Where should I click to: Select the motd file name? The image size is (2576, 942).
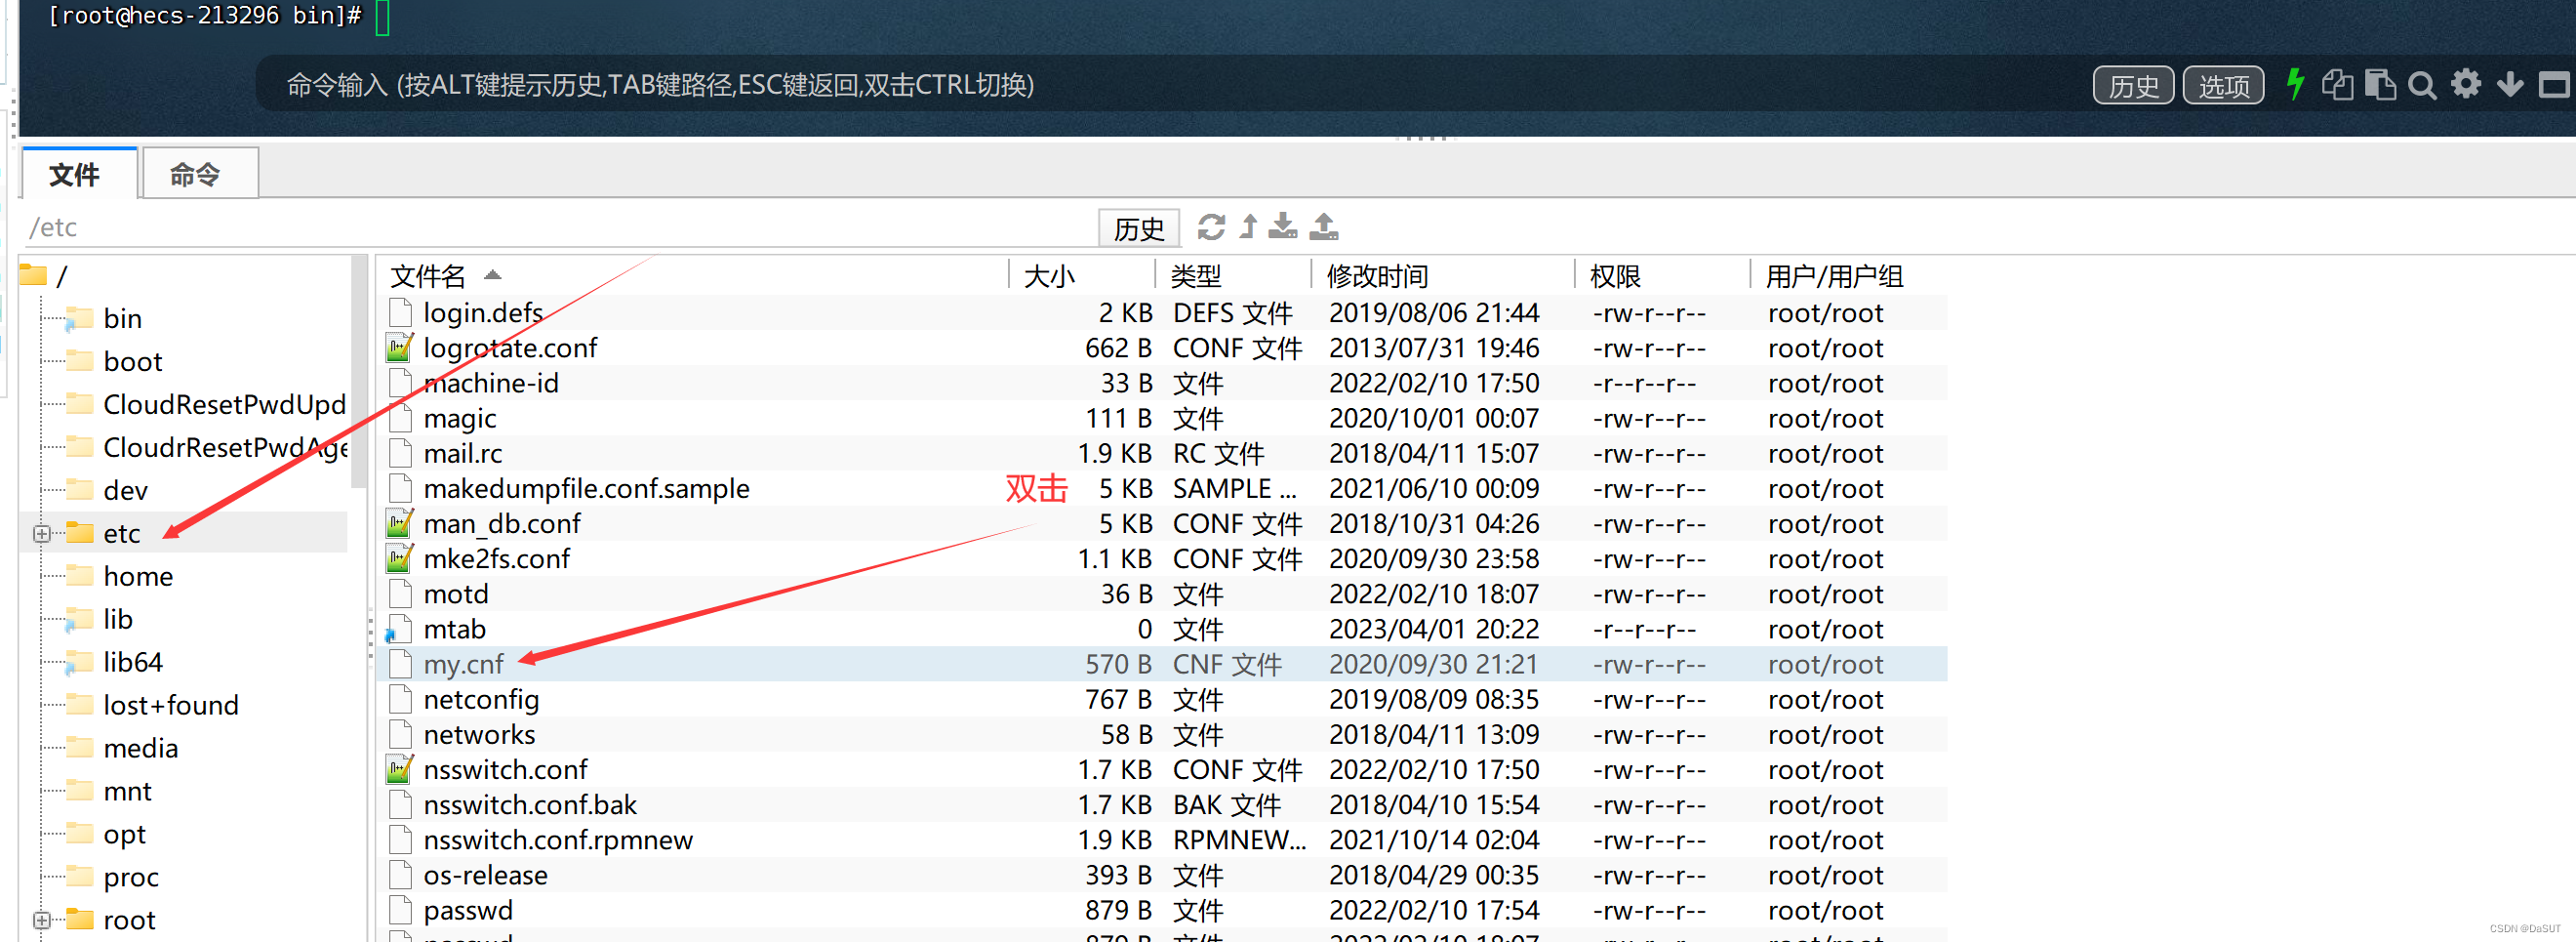click(456, 594)
